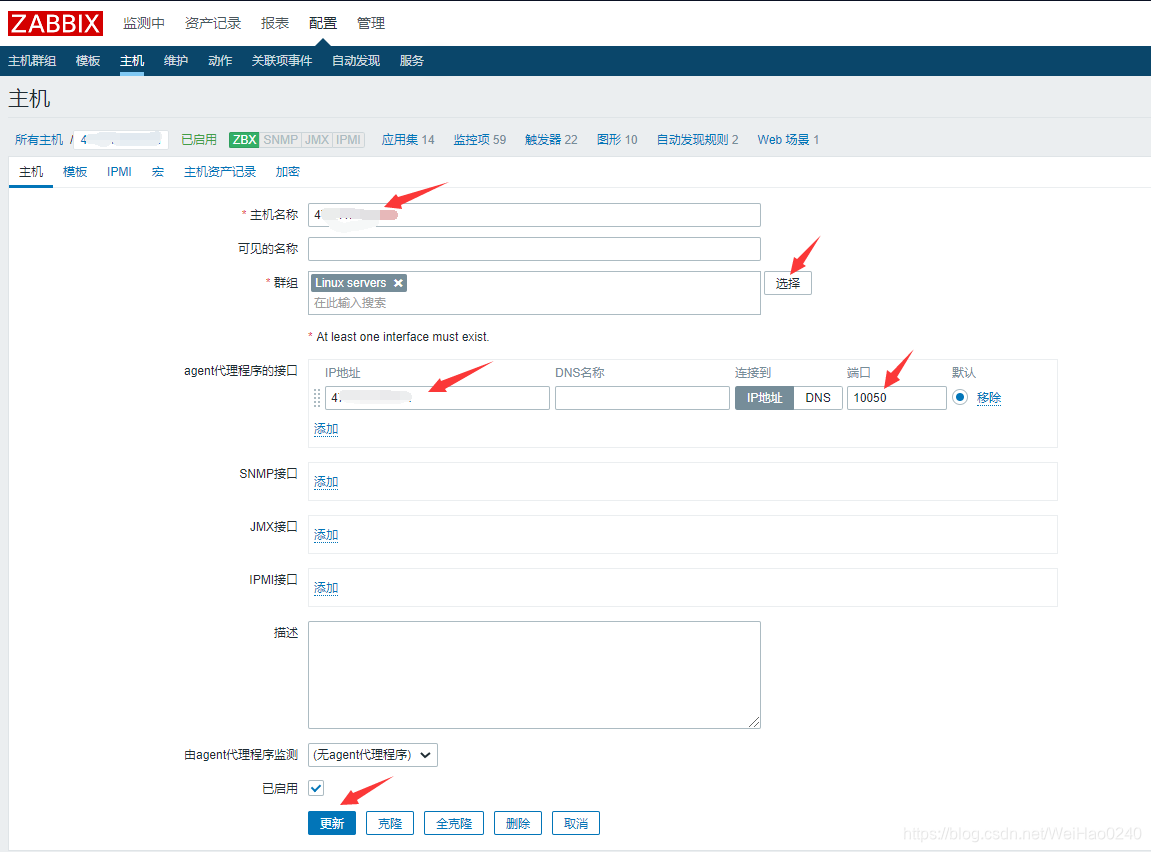
Task: Click the 所有主机 breadcrumb link
Action: [39, 139]
